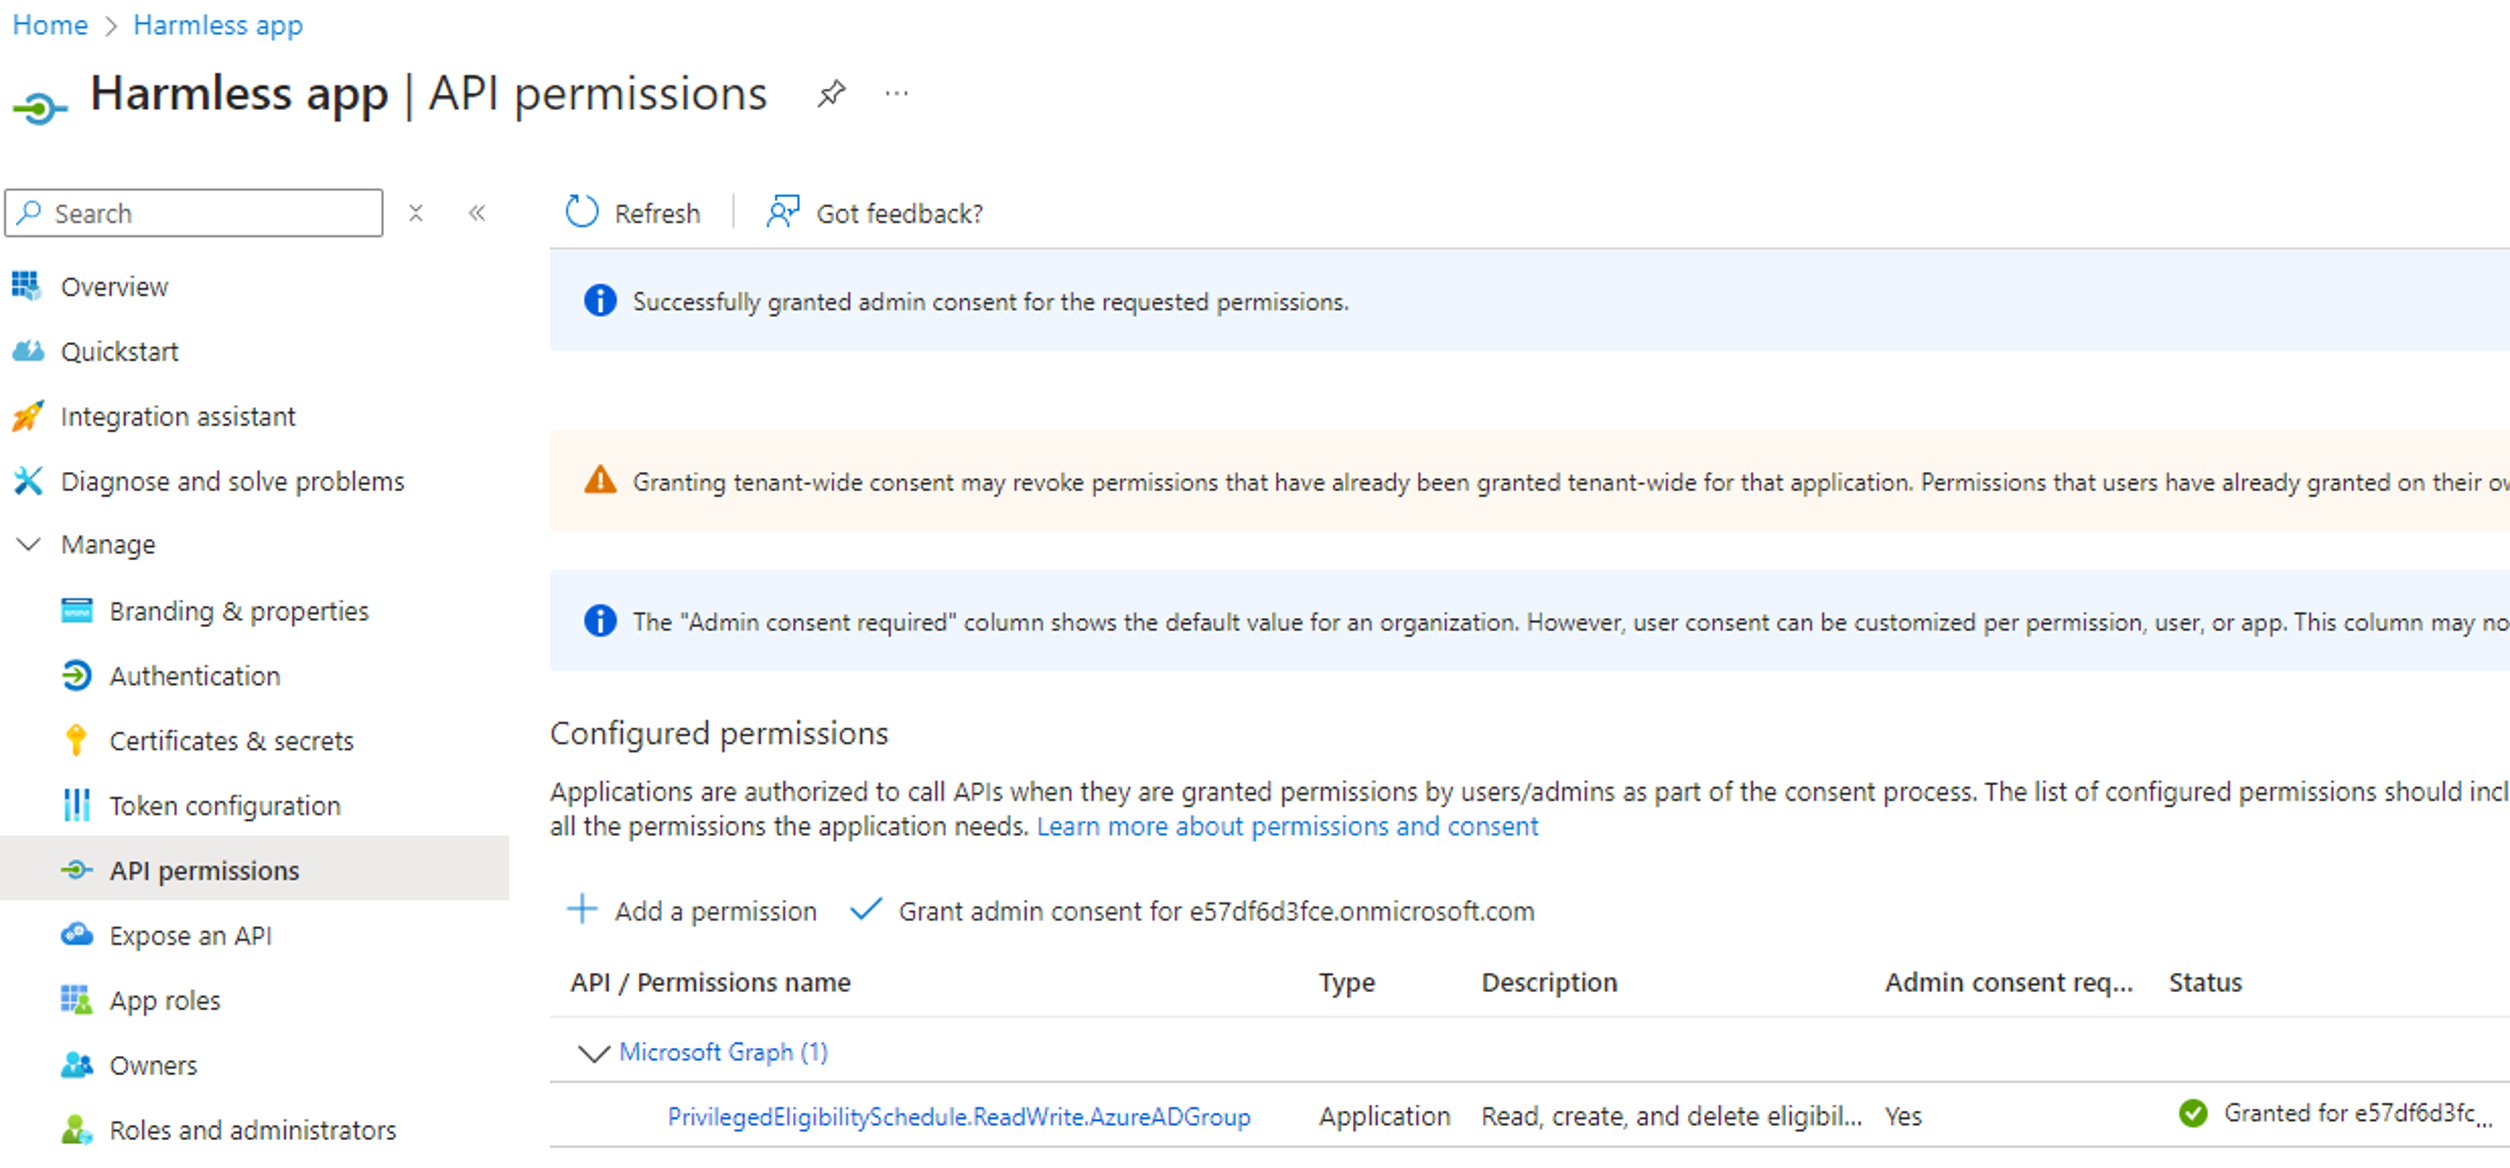
Task: Click the Refresh button label
Action: pyautogui.click(x=657, y=213)
